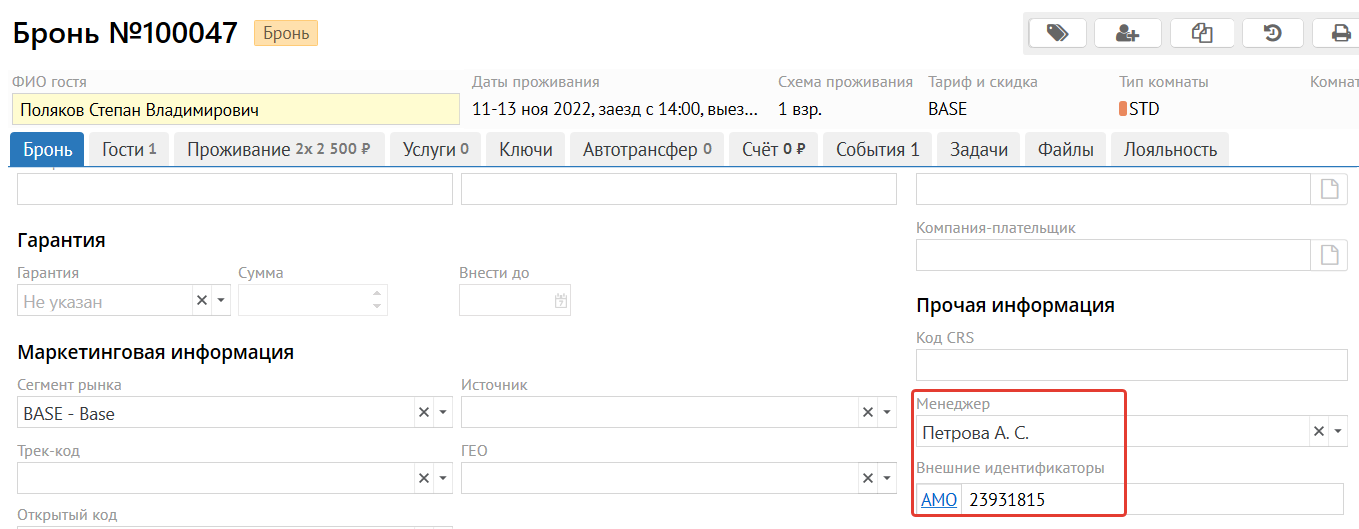Clear the Сегмент рынка value with X

[x=424, y=412]
